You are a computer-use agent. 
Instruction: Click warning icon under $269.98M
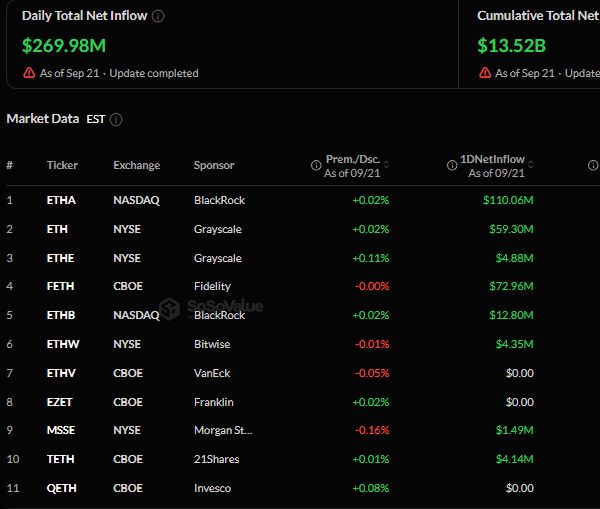29,73
